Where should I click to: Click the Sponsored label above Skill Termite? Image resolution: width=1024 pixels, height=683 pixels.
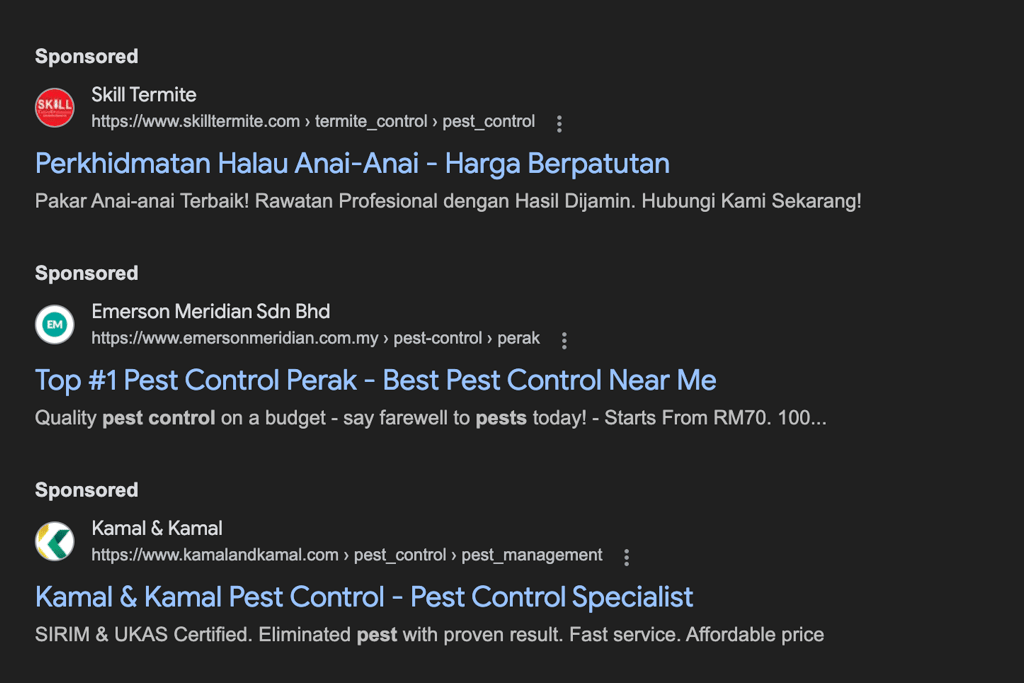pos(87,57)
